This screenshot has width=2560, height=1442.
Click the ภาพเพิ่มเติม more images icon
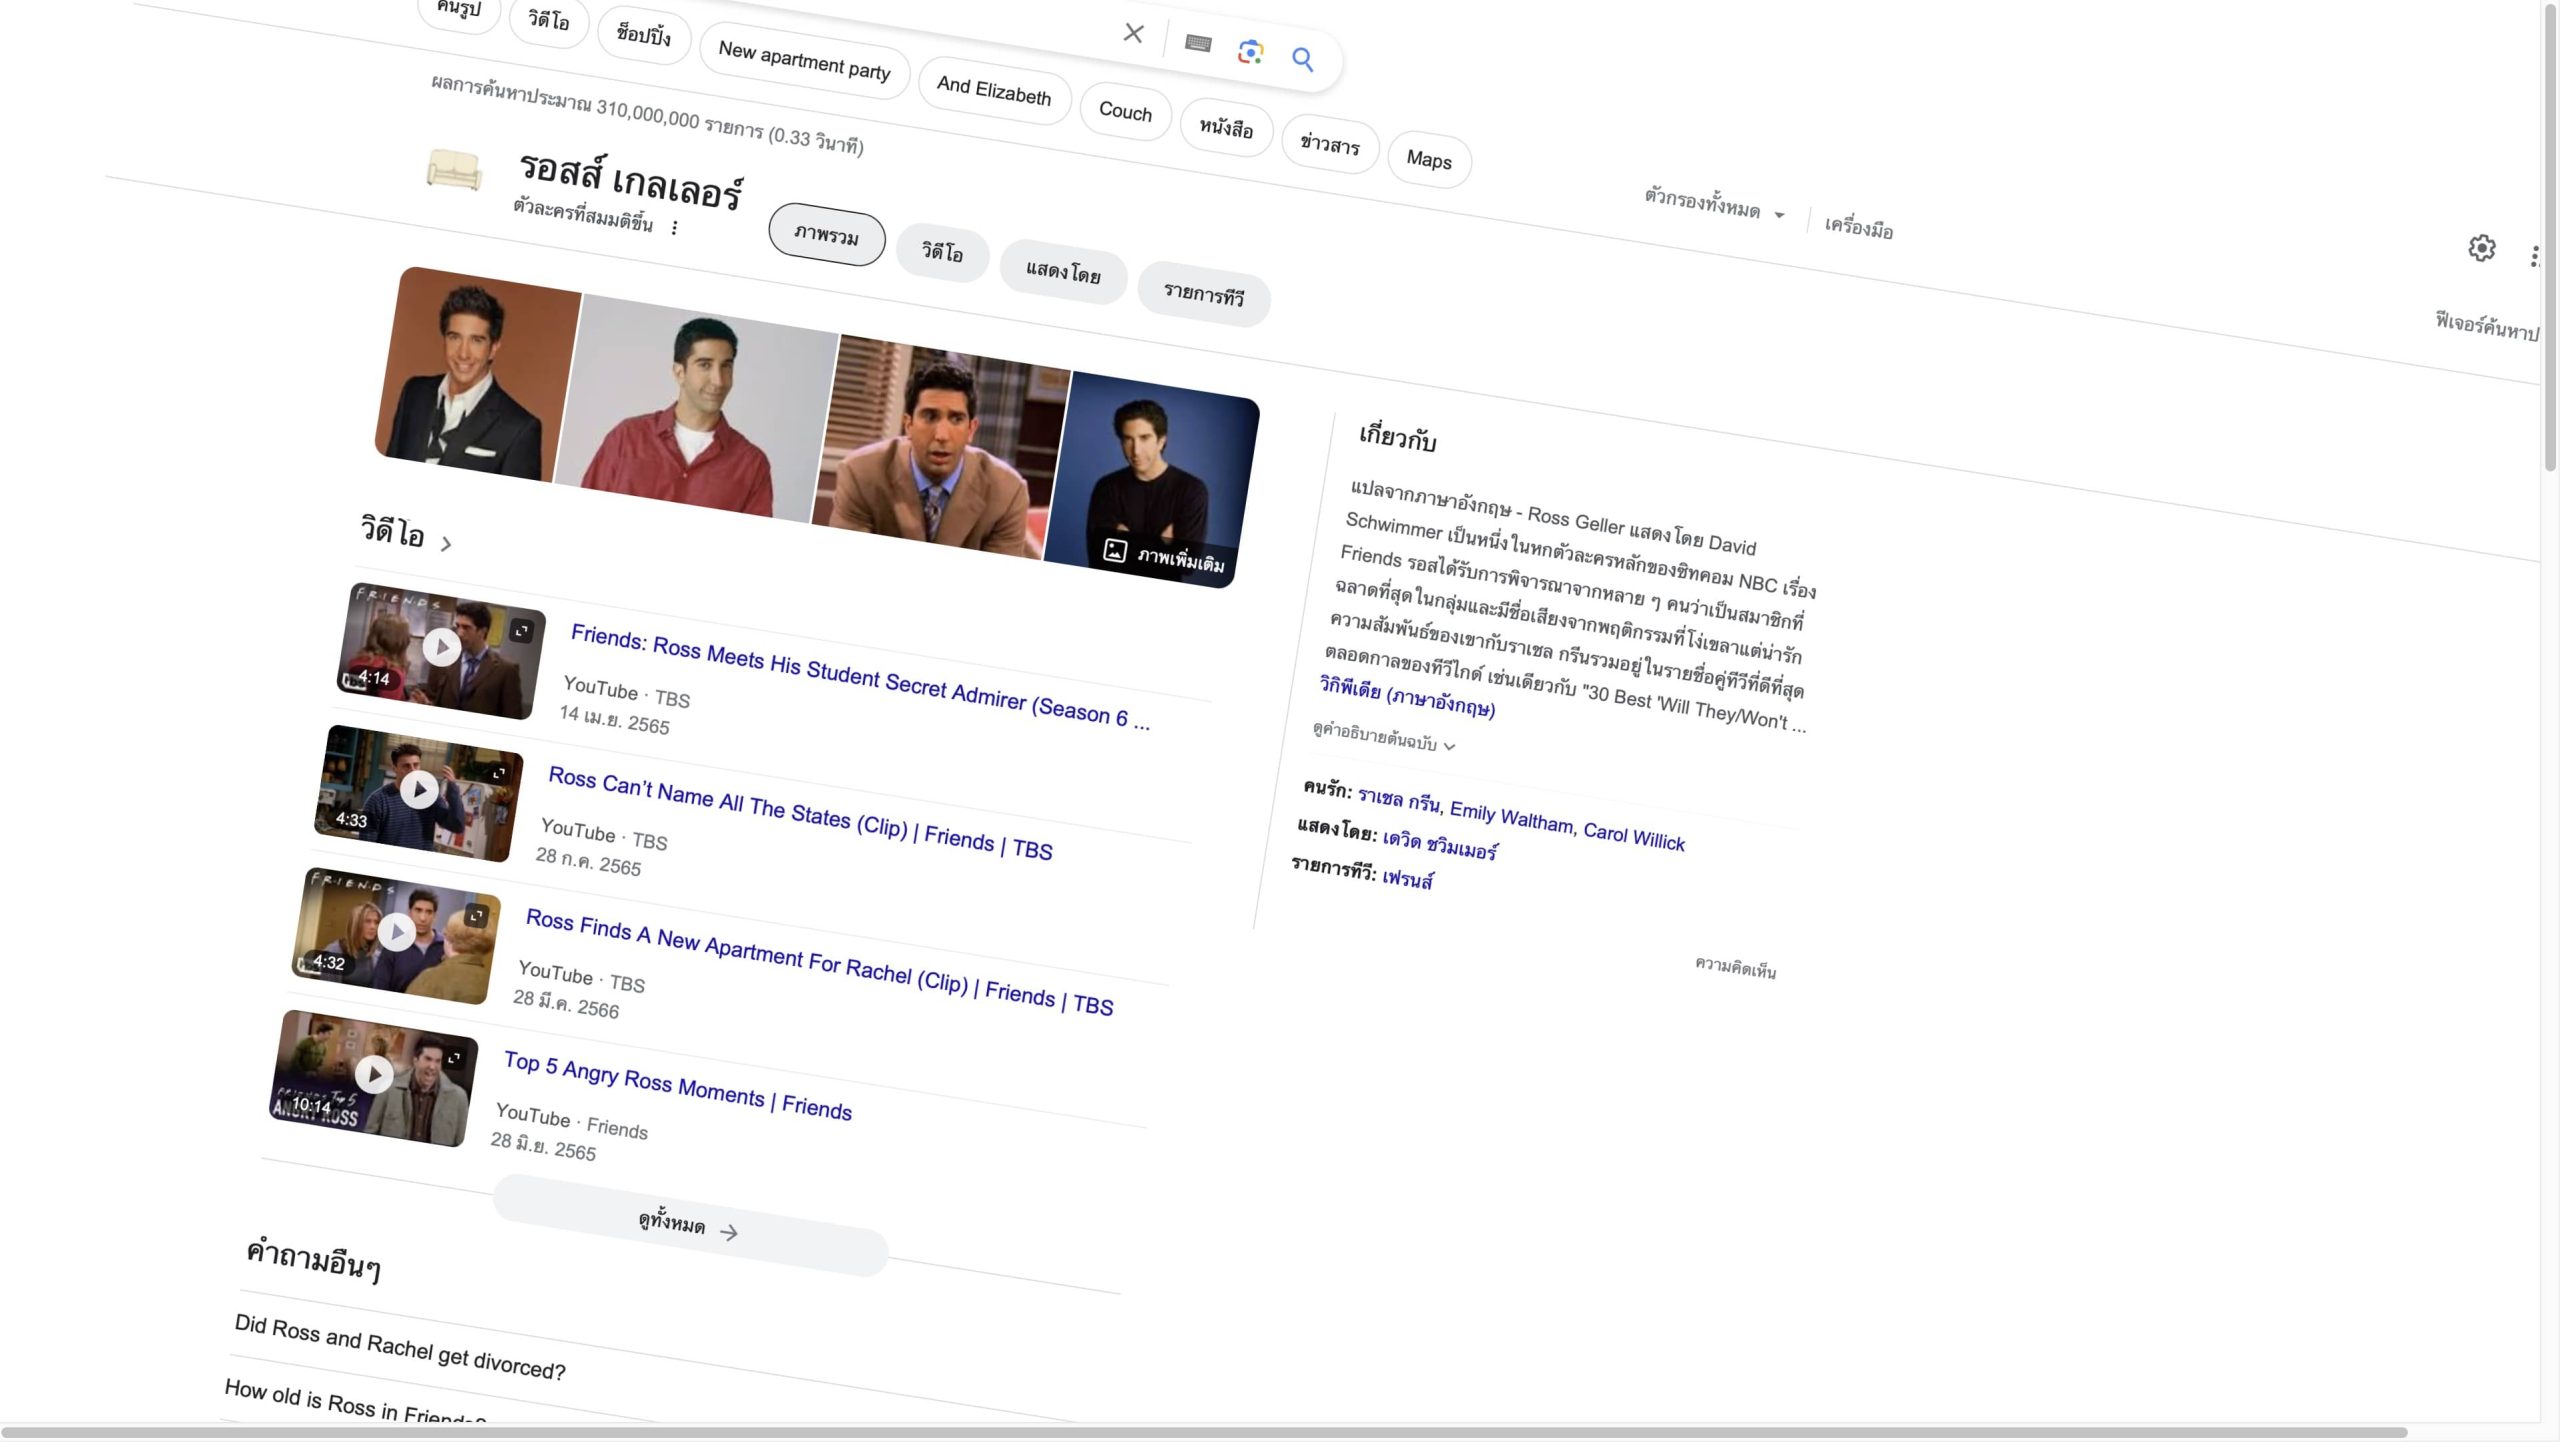pyautogui.click(x=1115, y=550)
